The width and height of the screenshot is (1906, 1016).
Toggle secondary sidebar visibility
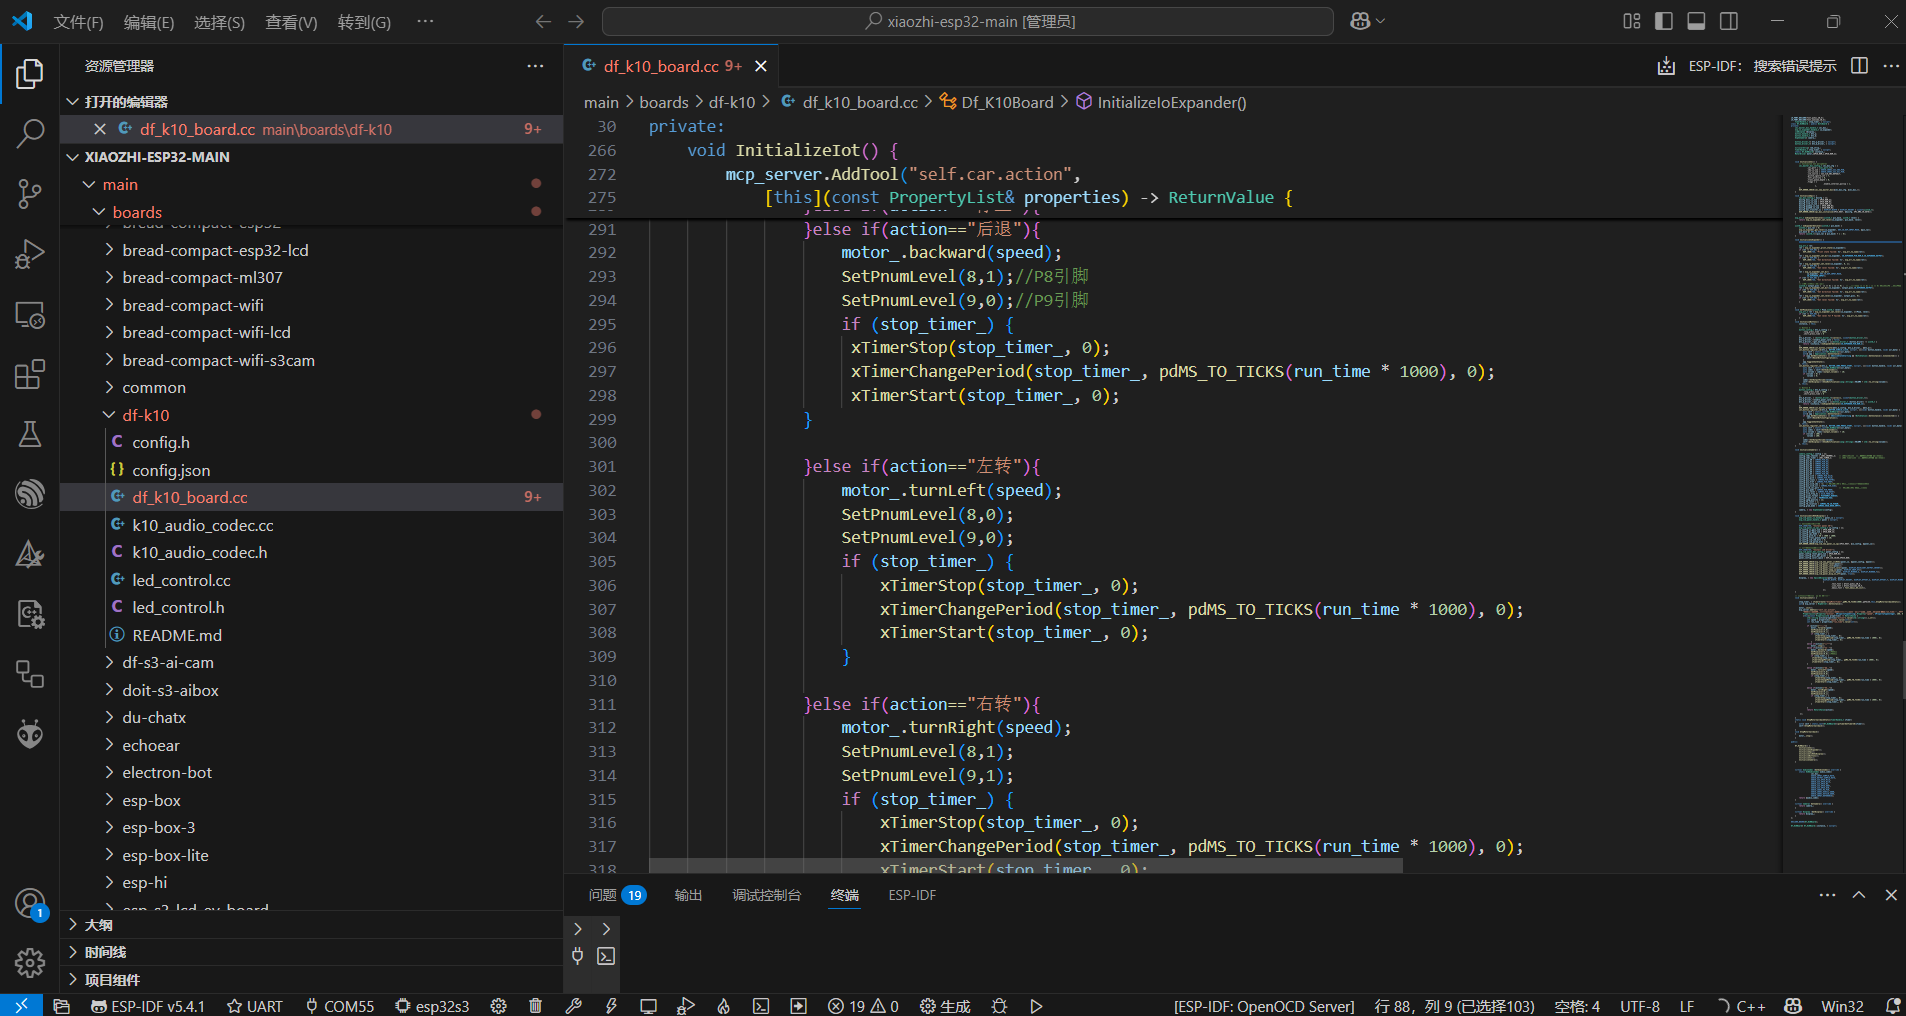pyautogui.click(x=1729, y=21)
